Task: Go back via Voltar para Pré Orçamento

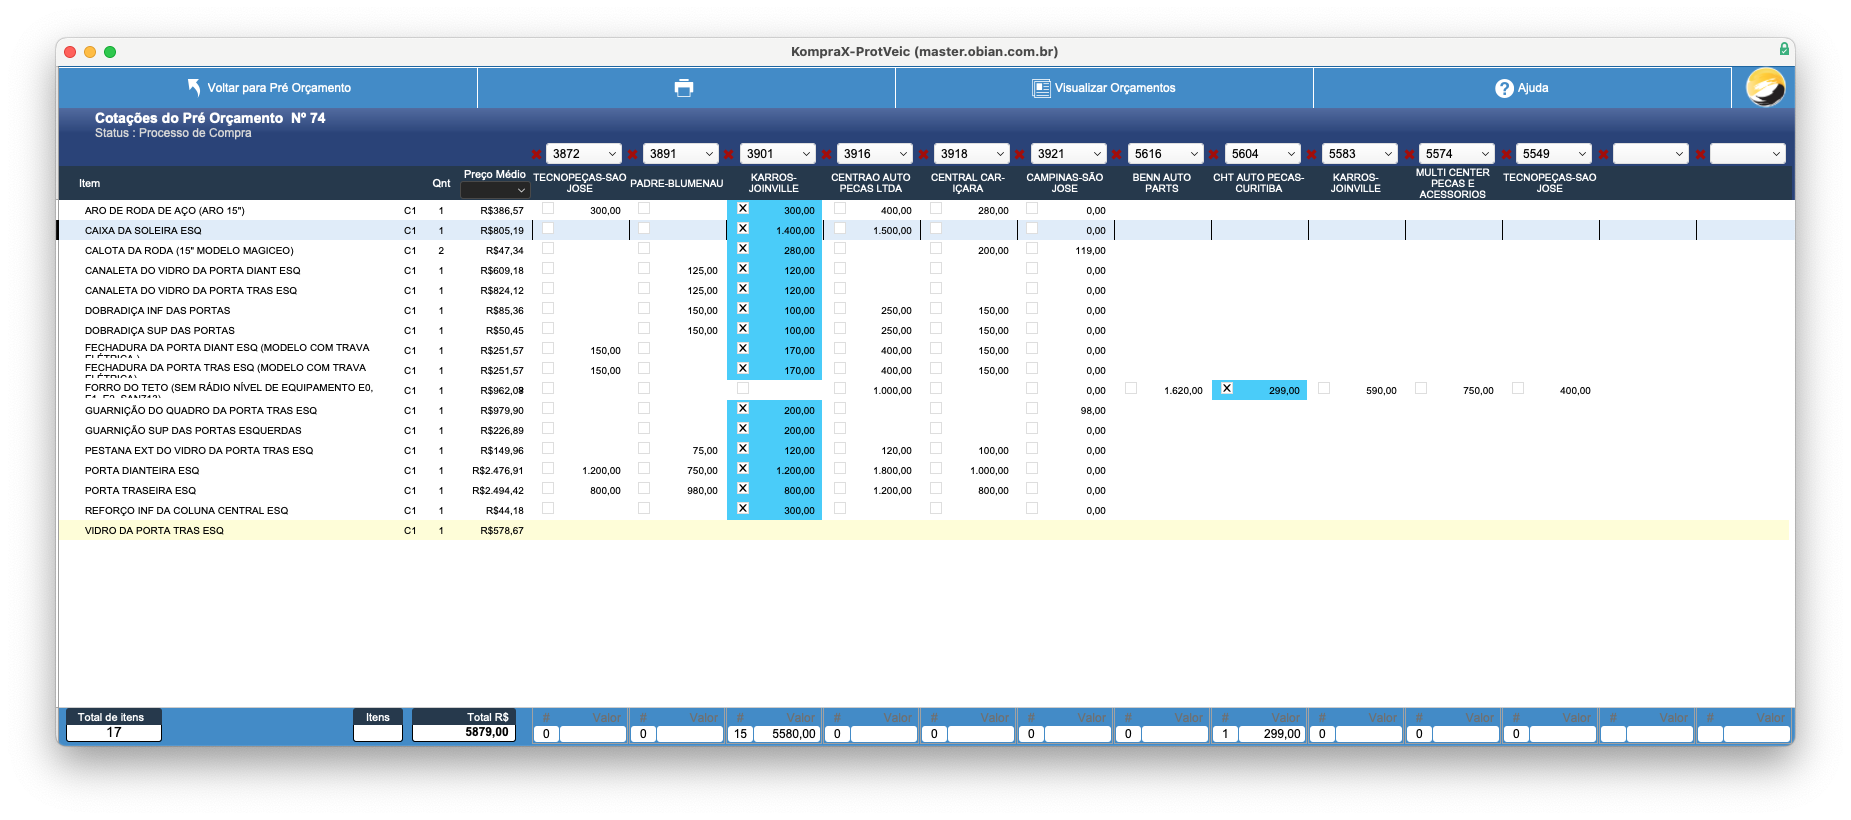Action: coord(268,88)
